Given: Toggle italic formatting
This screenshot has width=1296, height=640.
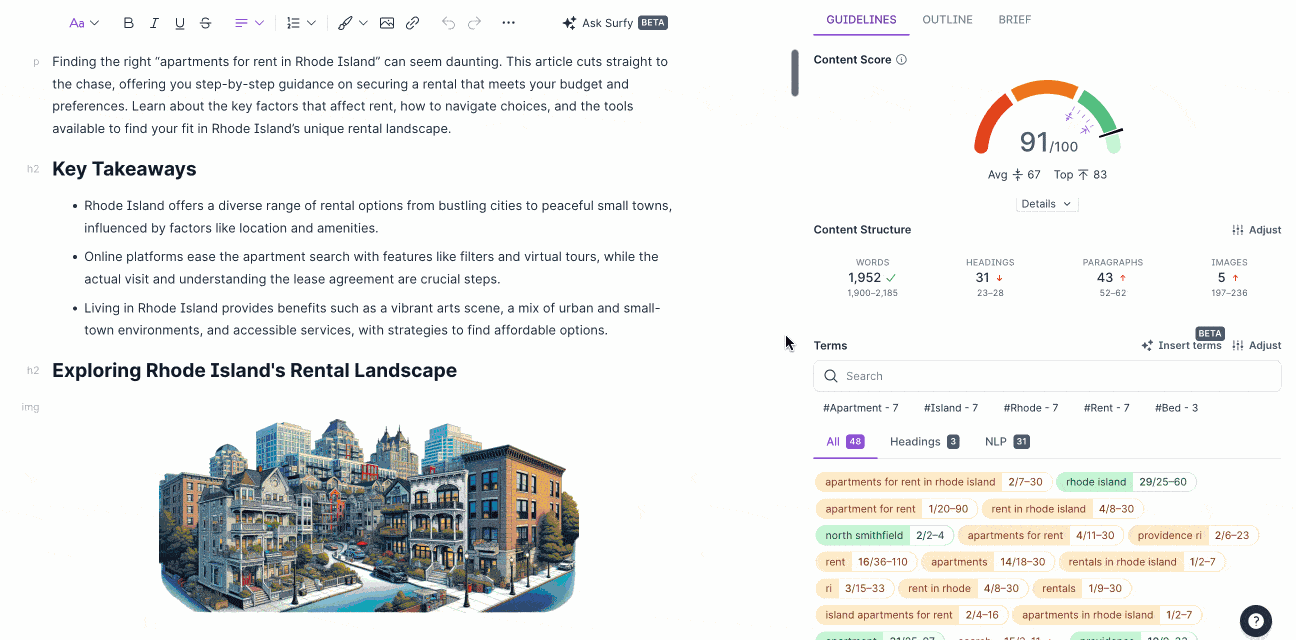Looking at the screenshot, I should pyautogui.click(x=154, y=23).
